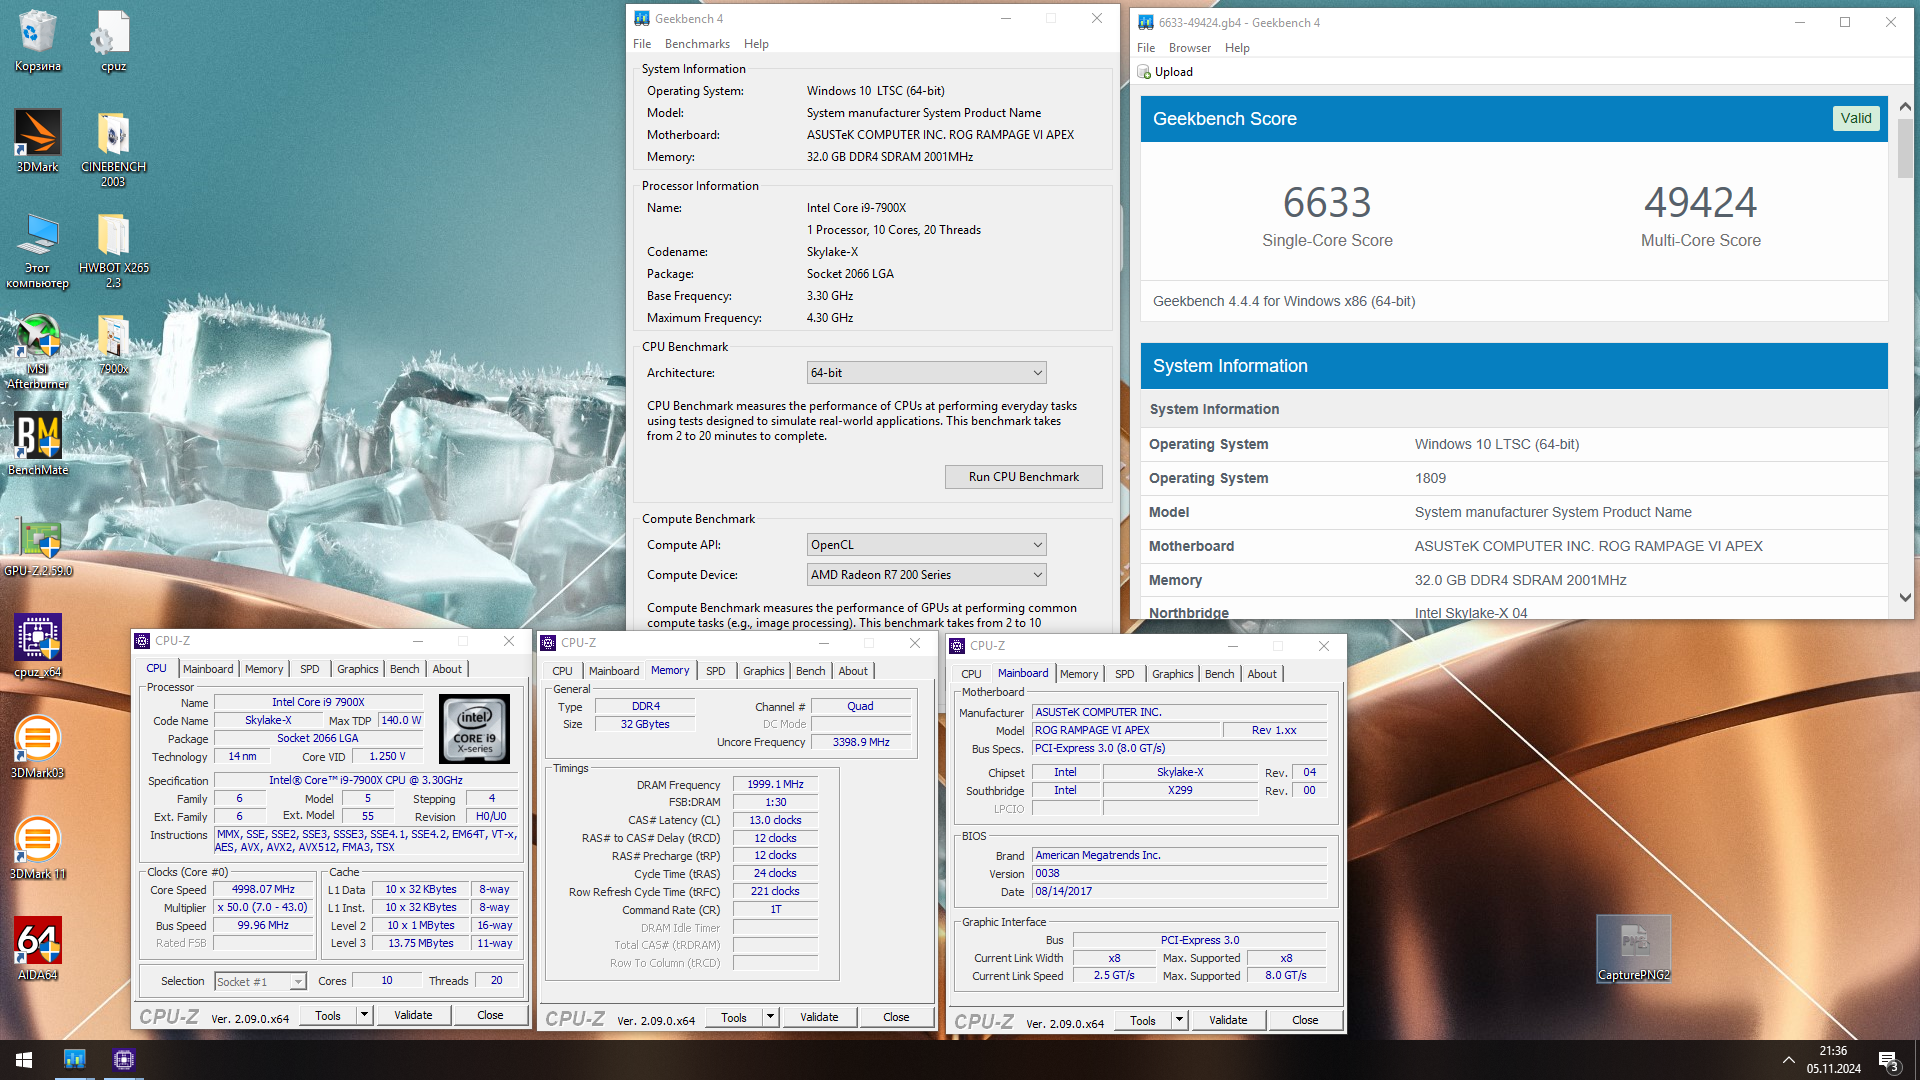Open the CINEBENCH 2003 archive icon
This screenshot has width=1920, height=1080.
coord(113,149)
